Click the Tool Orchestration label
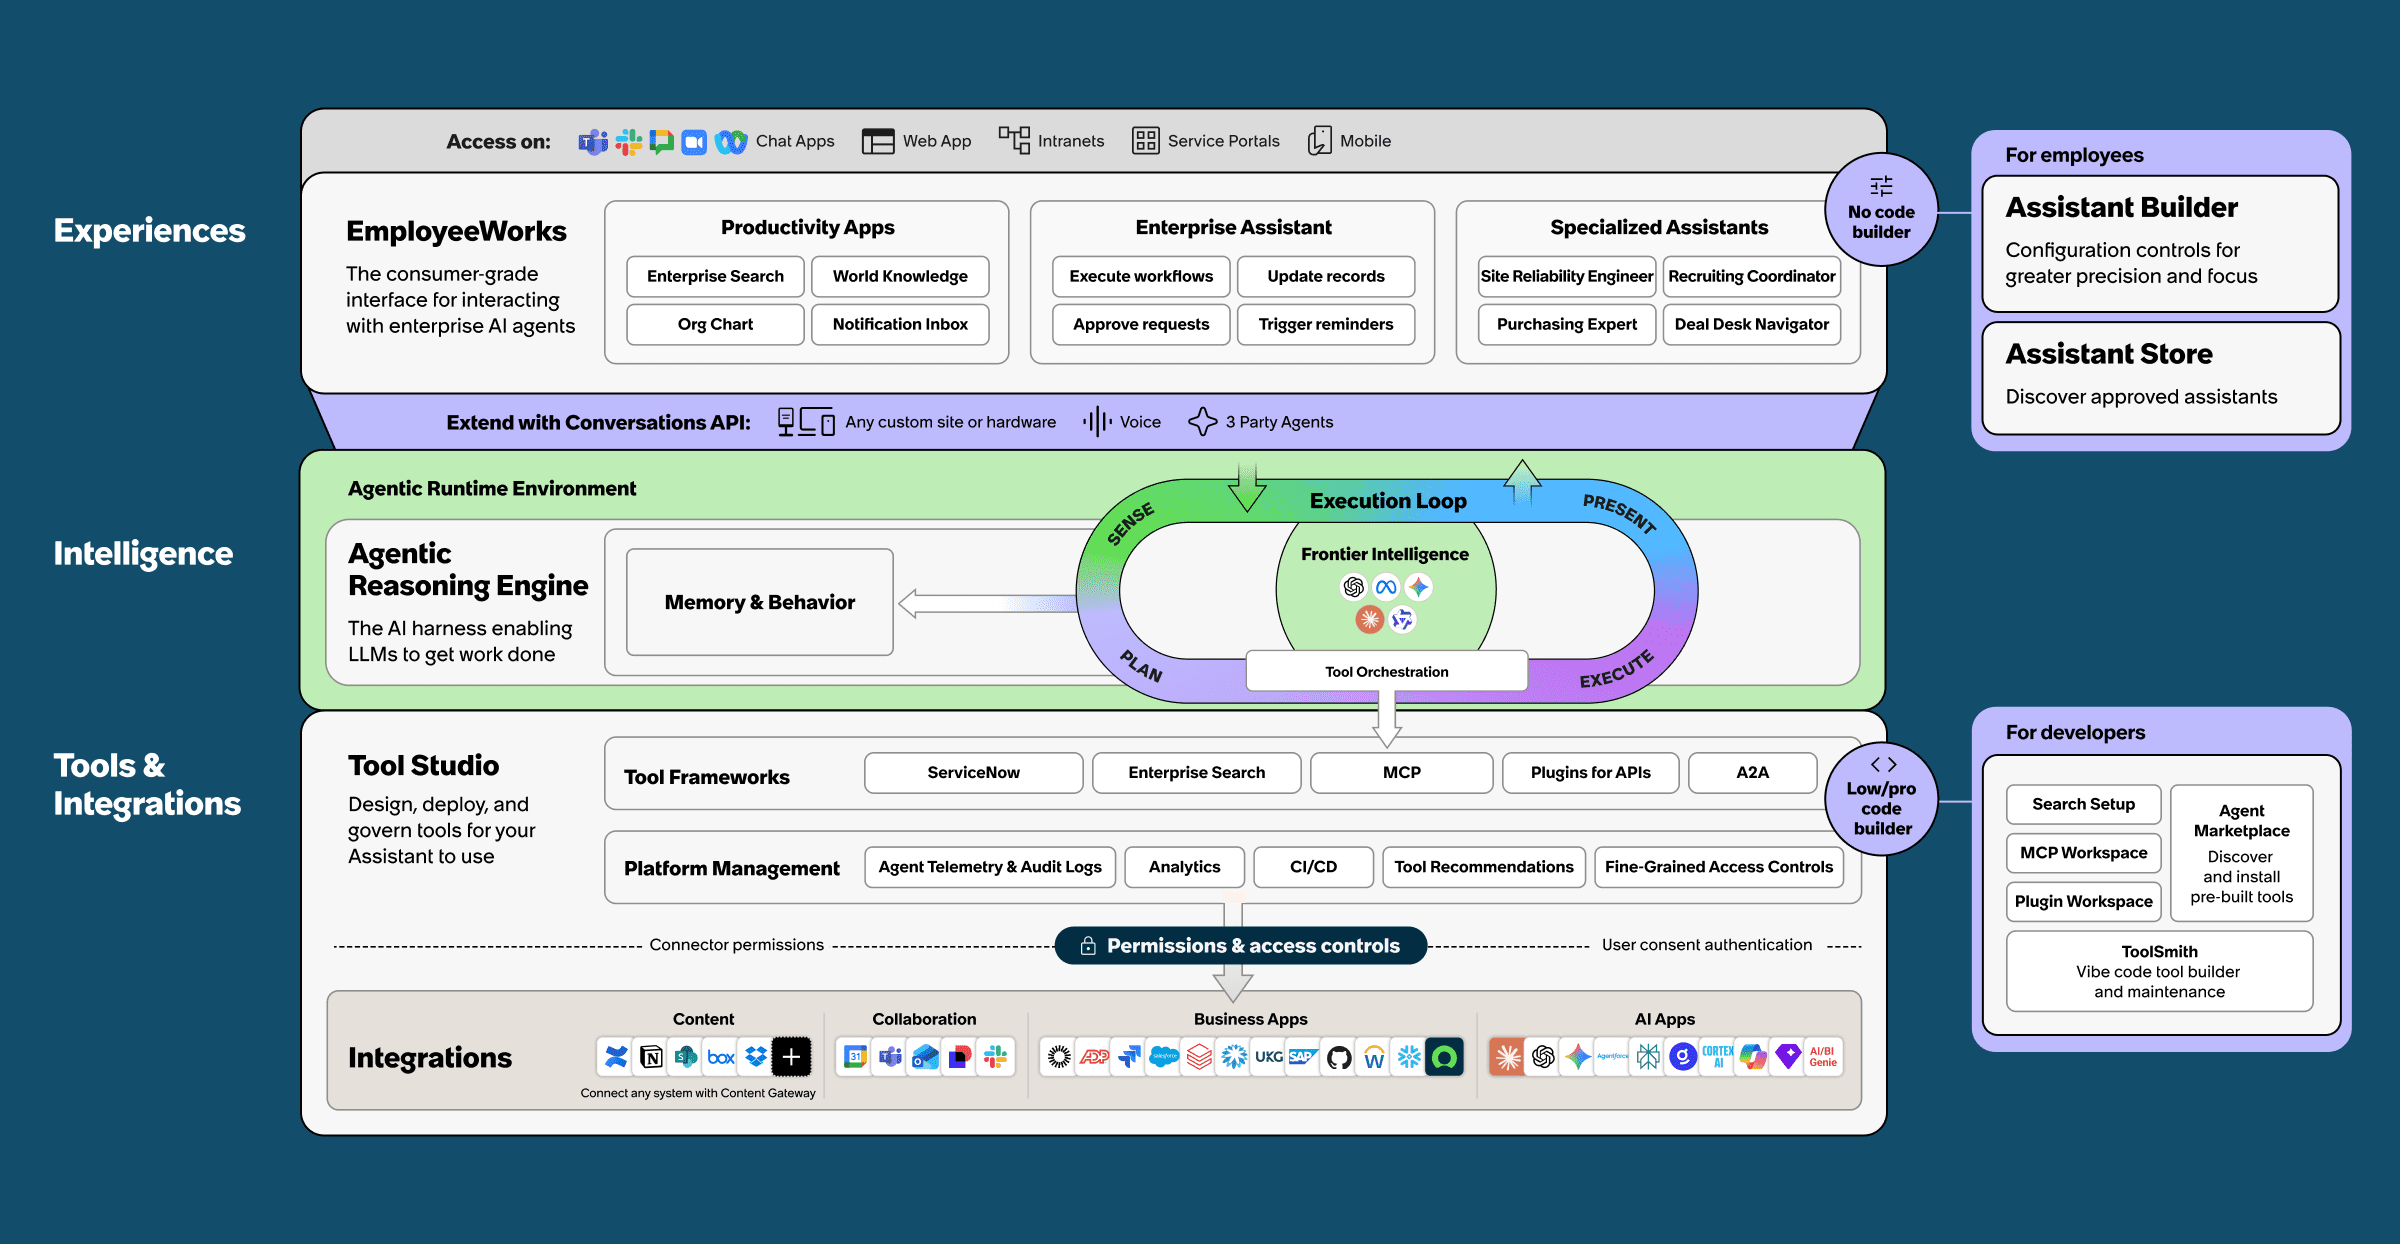 point(1387,671)
